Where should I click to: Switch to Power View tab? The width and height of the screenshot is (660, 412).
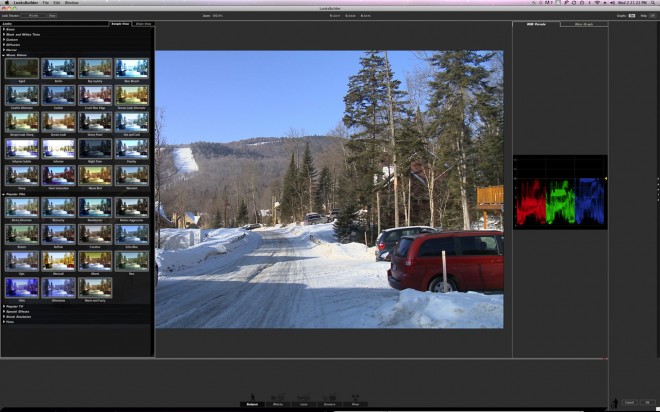coord(143,23)
